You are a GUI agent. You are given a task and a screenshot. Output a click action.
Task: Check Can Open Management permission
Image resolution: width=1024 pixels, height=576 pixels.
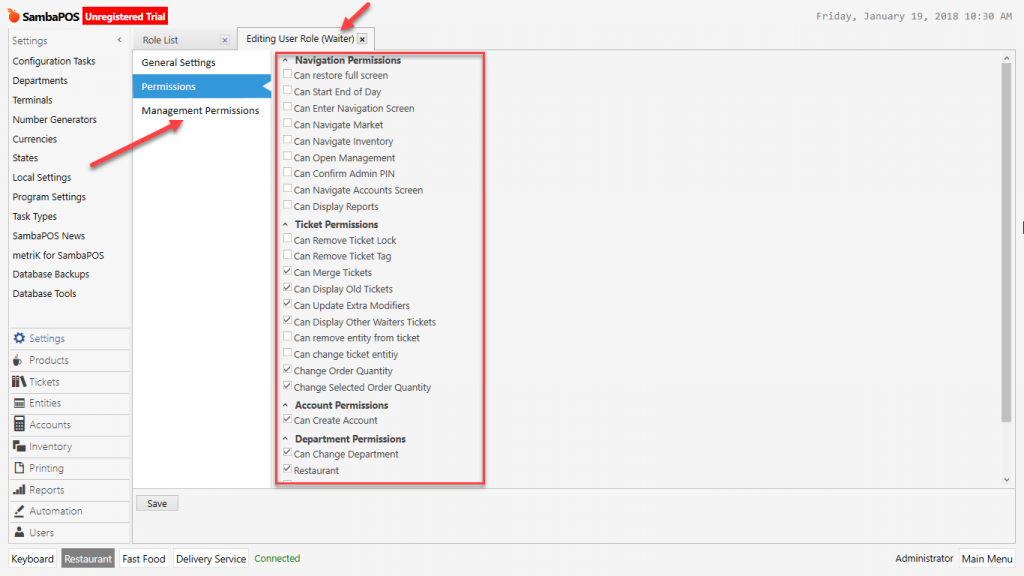click(287, 156)
